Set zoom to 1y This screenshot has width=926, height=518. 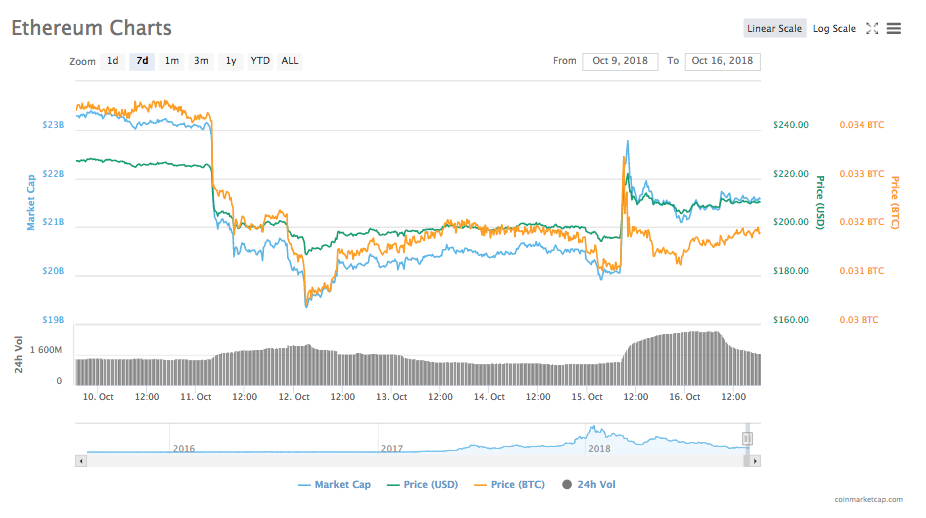(230, 61)
